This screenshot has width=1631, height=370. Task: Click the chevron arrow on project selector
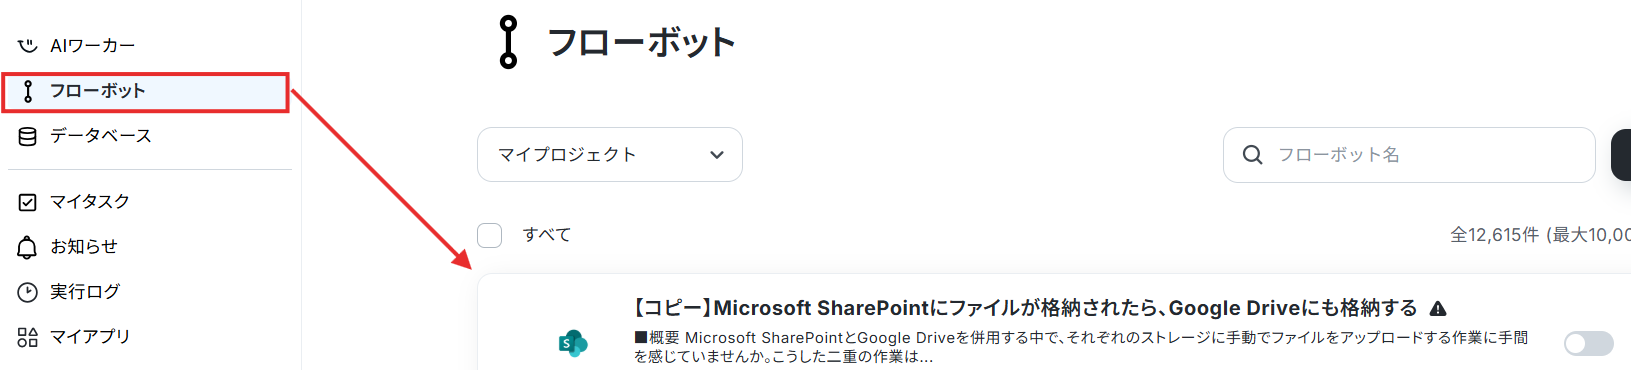click(717, 155)
